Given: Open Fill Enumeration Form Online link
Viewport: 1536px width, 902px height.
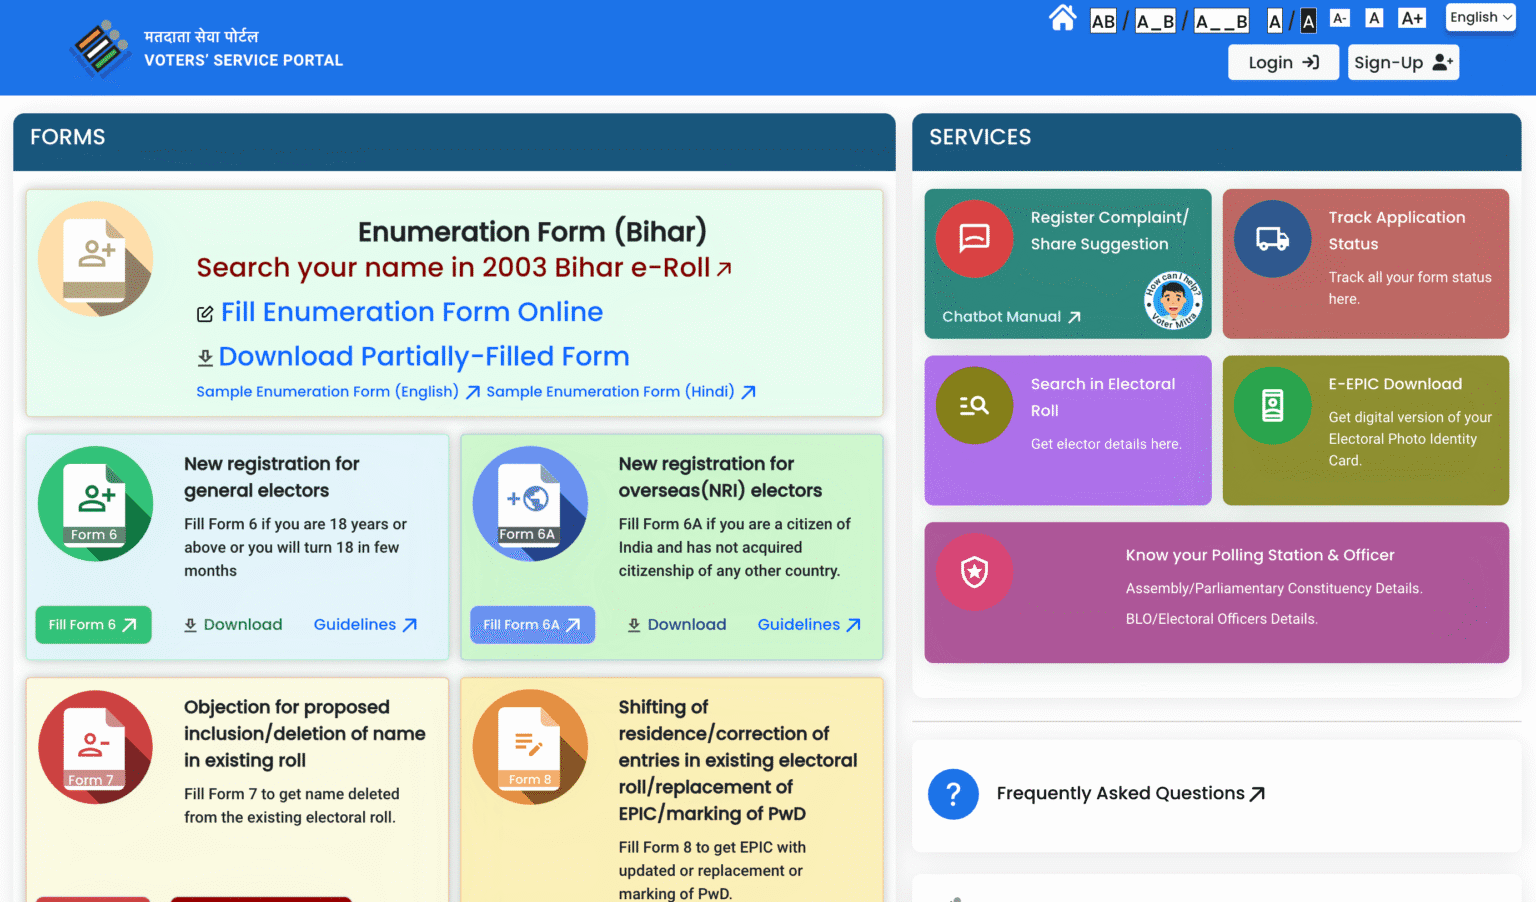Looking at the screenshot, I should (411, 312).
